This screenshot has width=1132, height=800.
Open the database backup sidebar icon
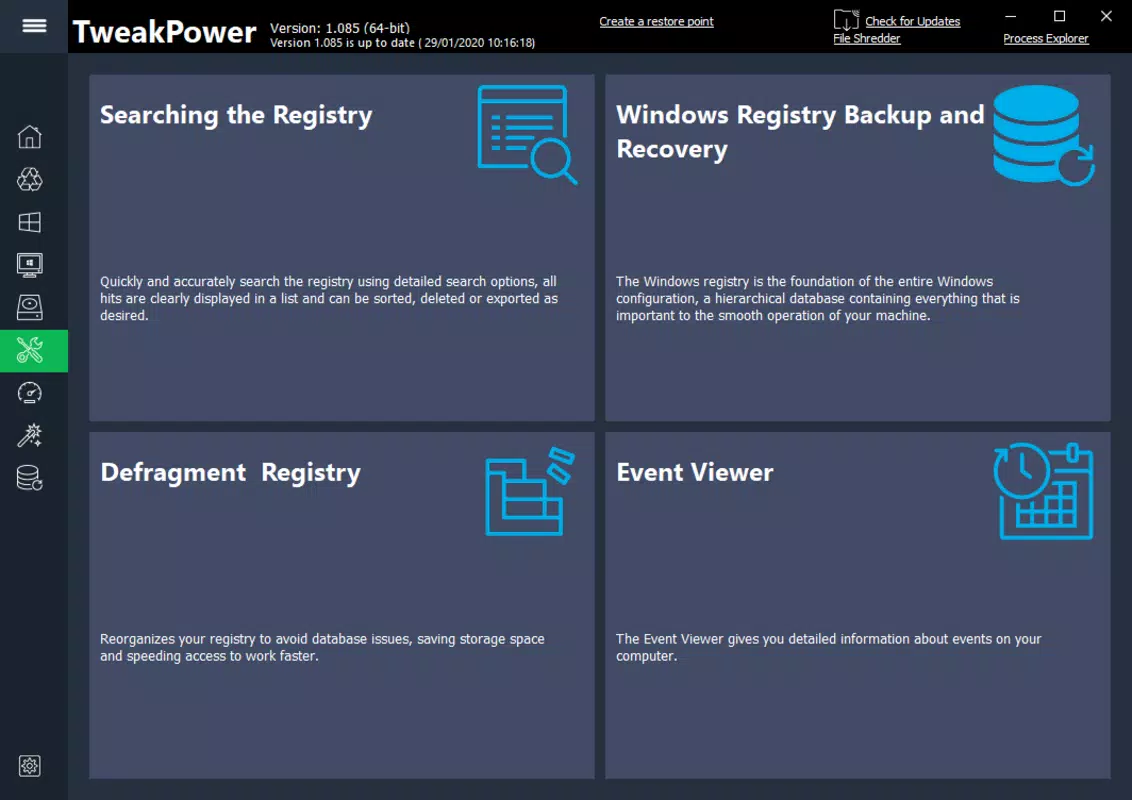coord(30,478)
